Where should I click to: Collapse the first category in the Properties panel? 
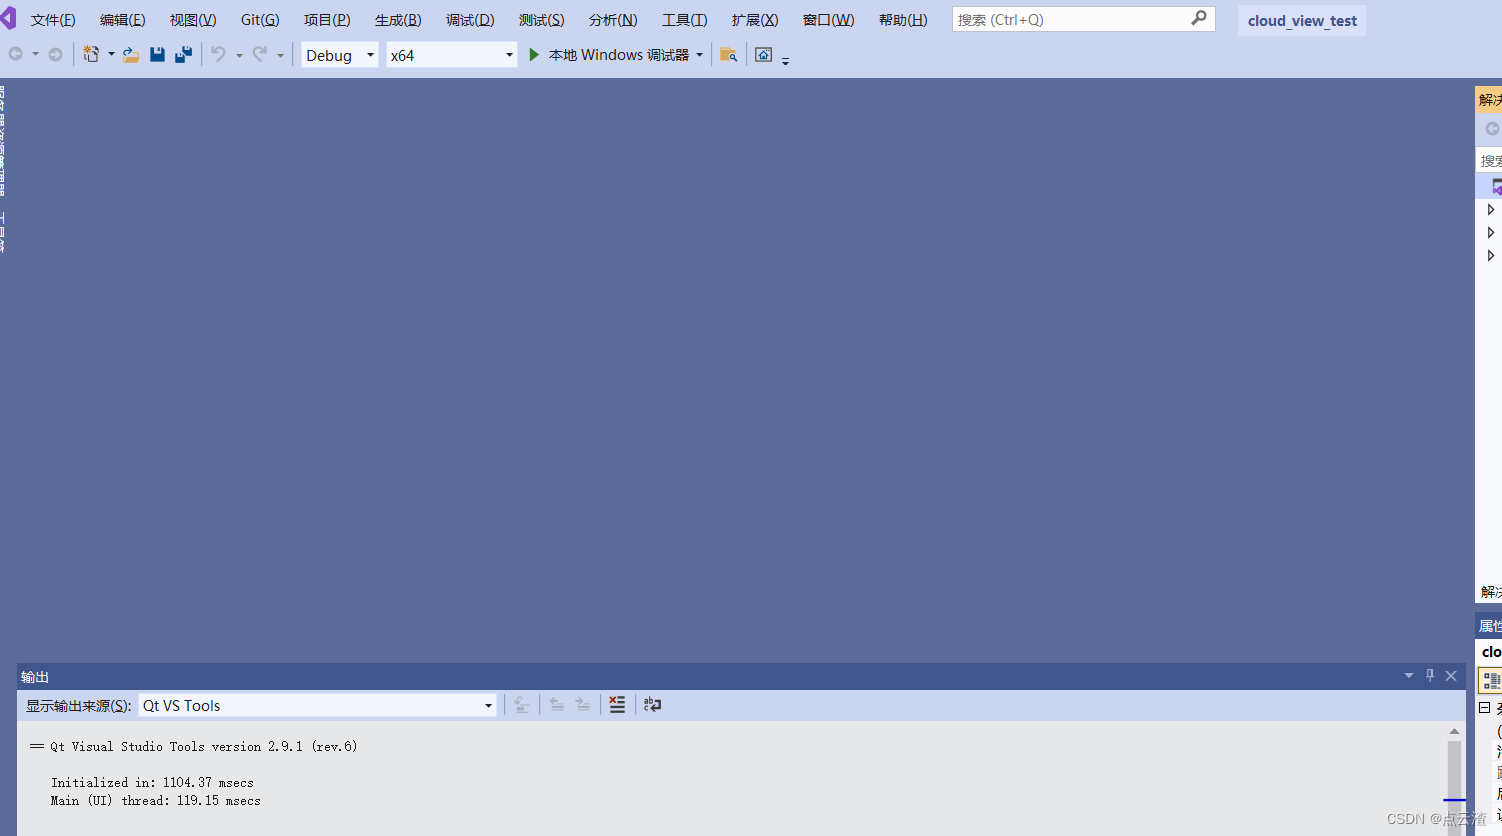point(1485,707)
